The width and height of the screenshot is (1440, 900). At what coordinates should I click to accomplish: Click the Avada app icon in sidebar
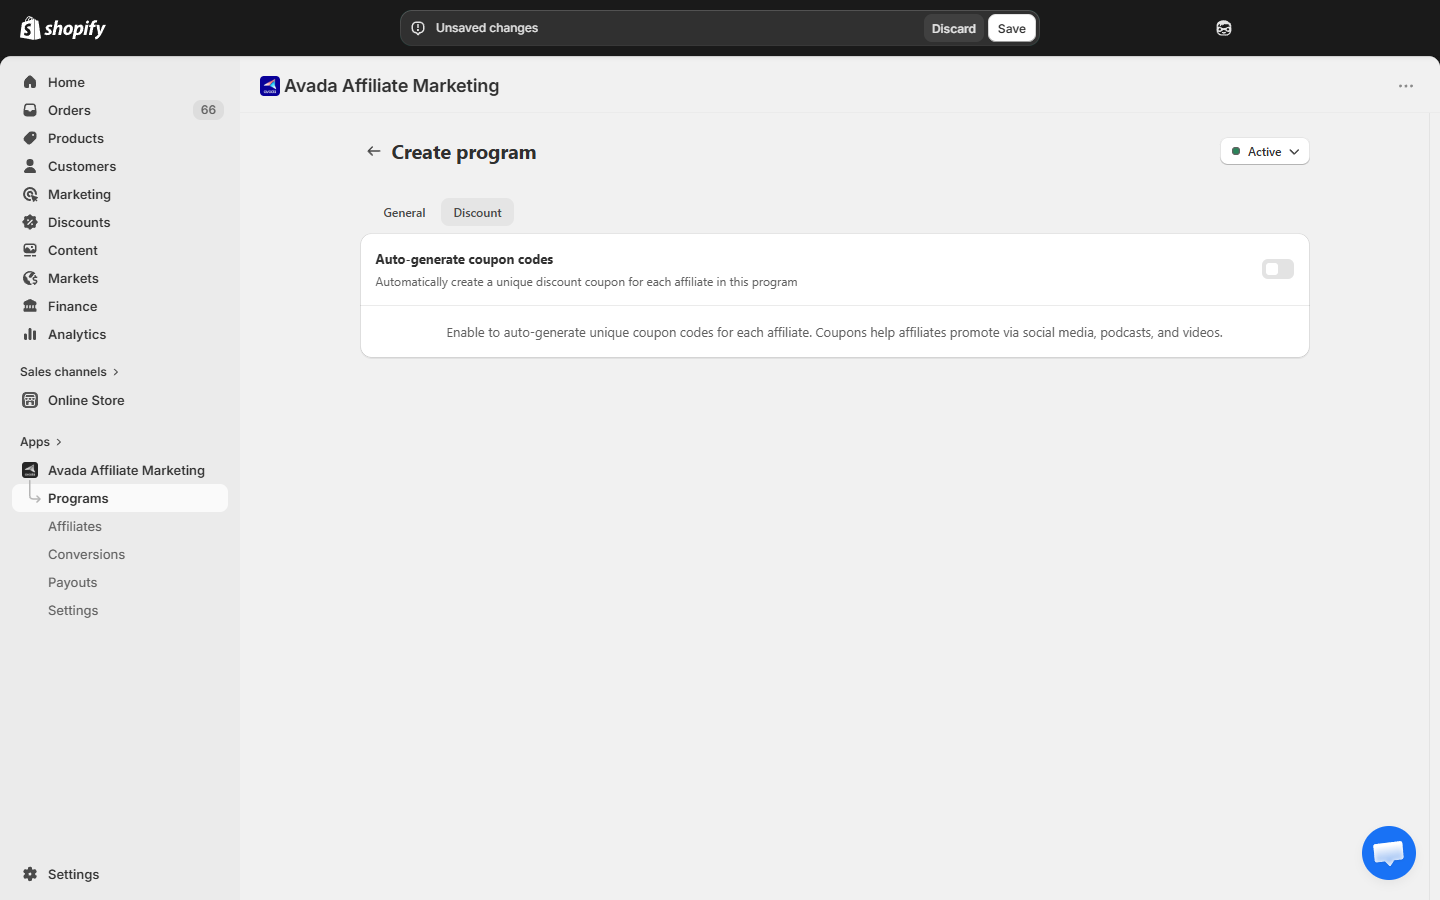pos(30,470)
